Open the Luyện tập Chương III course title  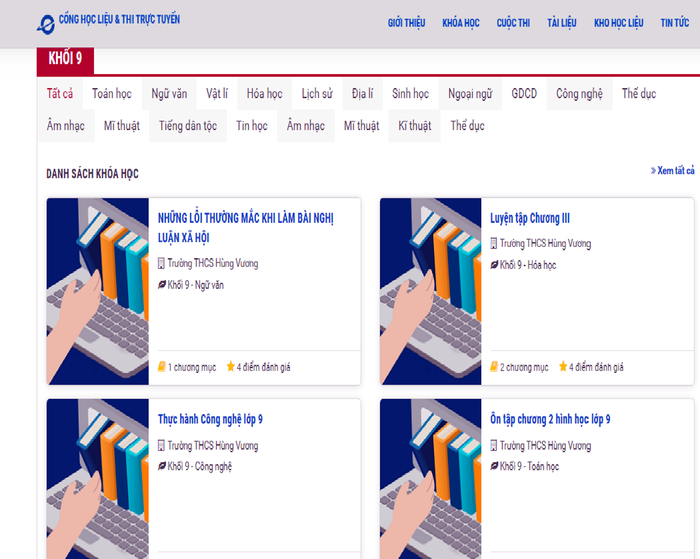coord(530,218)
